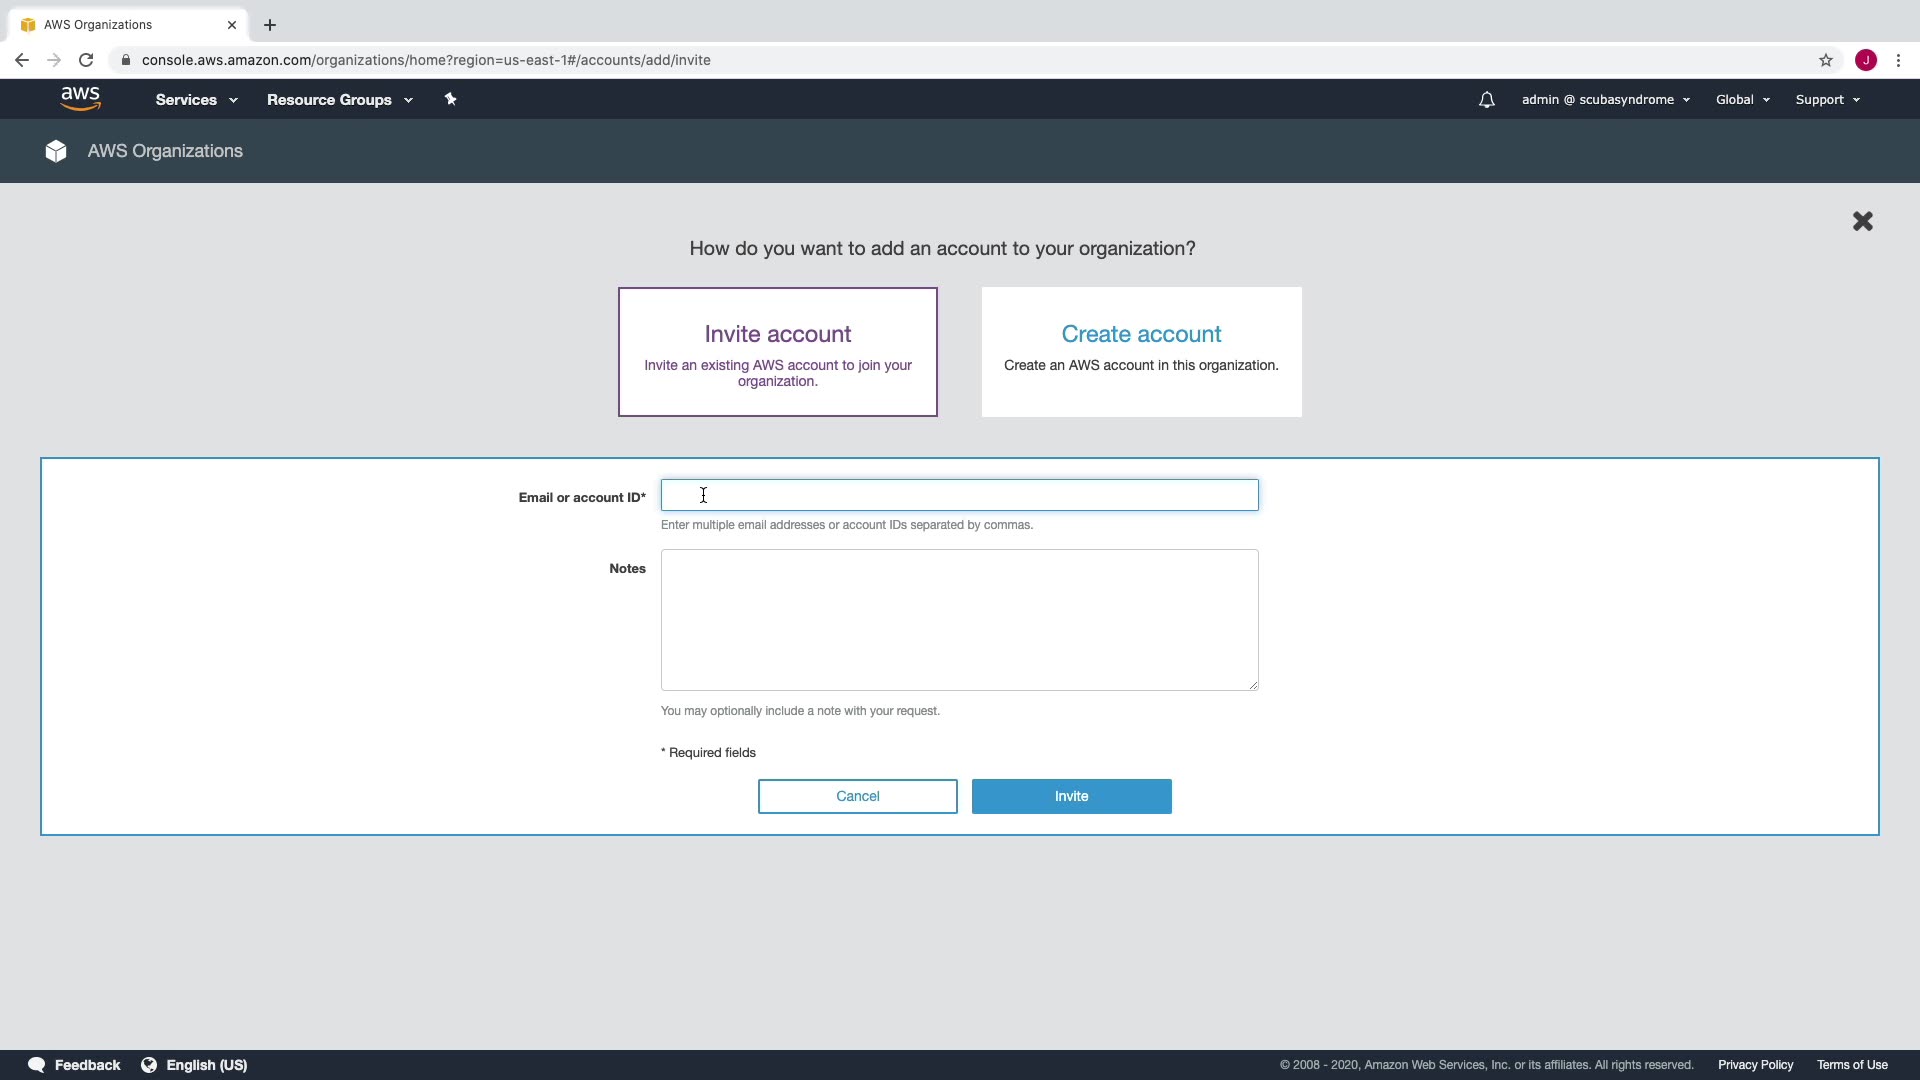This screenshot has width=1920, height=1080.
Task: Bookmark page with star icon
Action: click(1826, 60)
